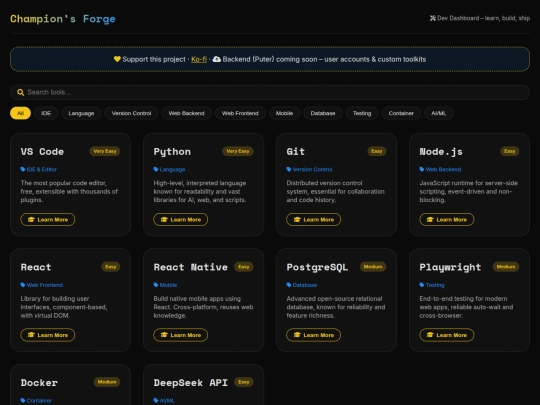The height and width of the screenshot is (405, 540).
Task: Filter tools by Language category
Action: [81, 113]
